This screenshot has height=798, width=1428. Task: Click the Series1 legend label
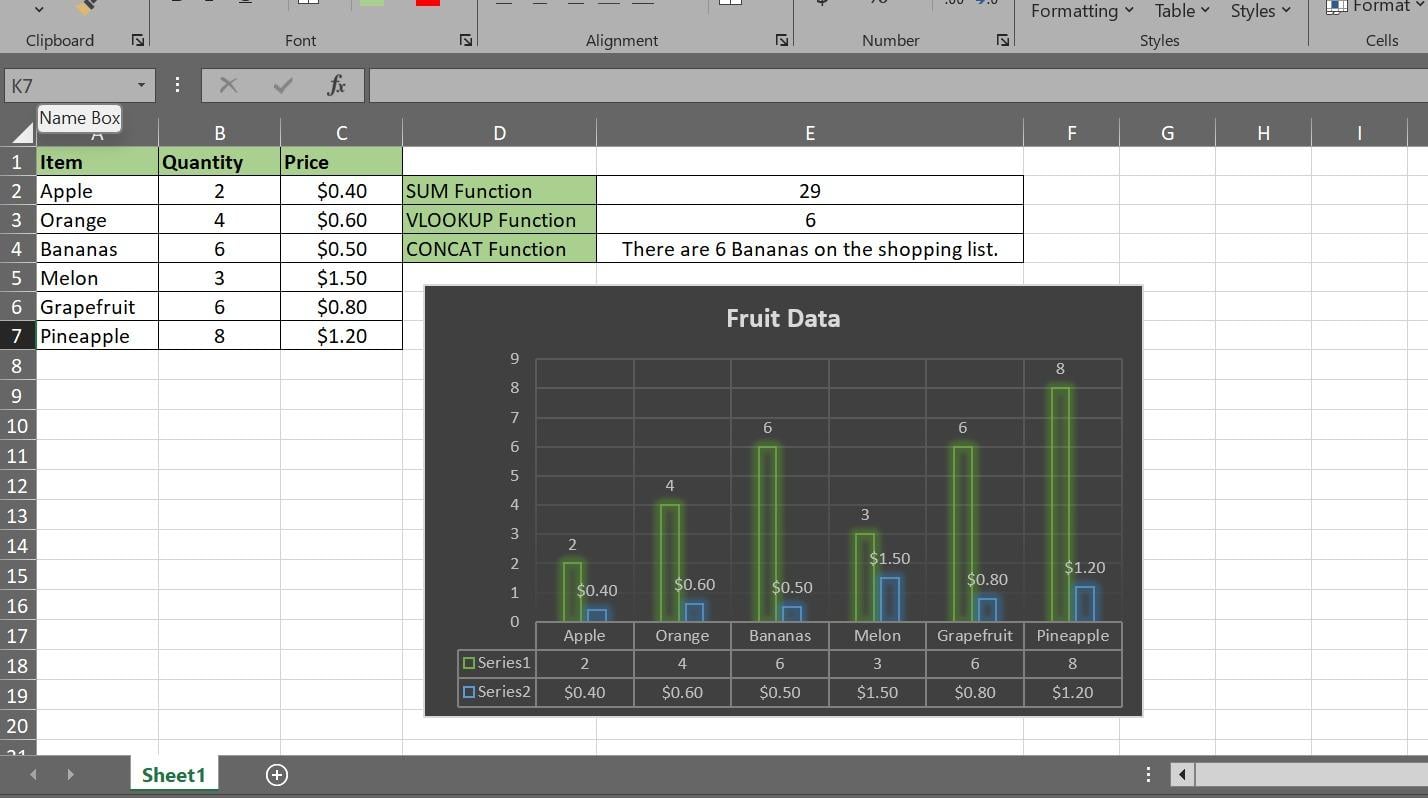[x=504, y=662]
